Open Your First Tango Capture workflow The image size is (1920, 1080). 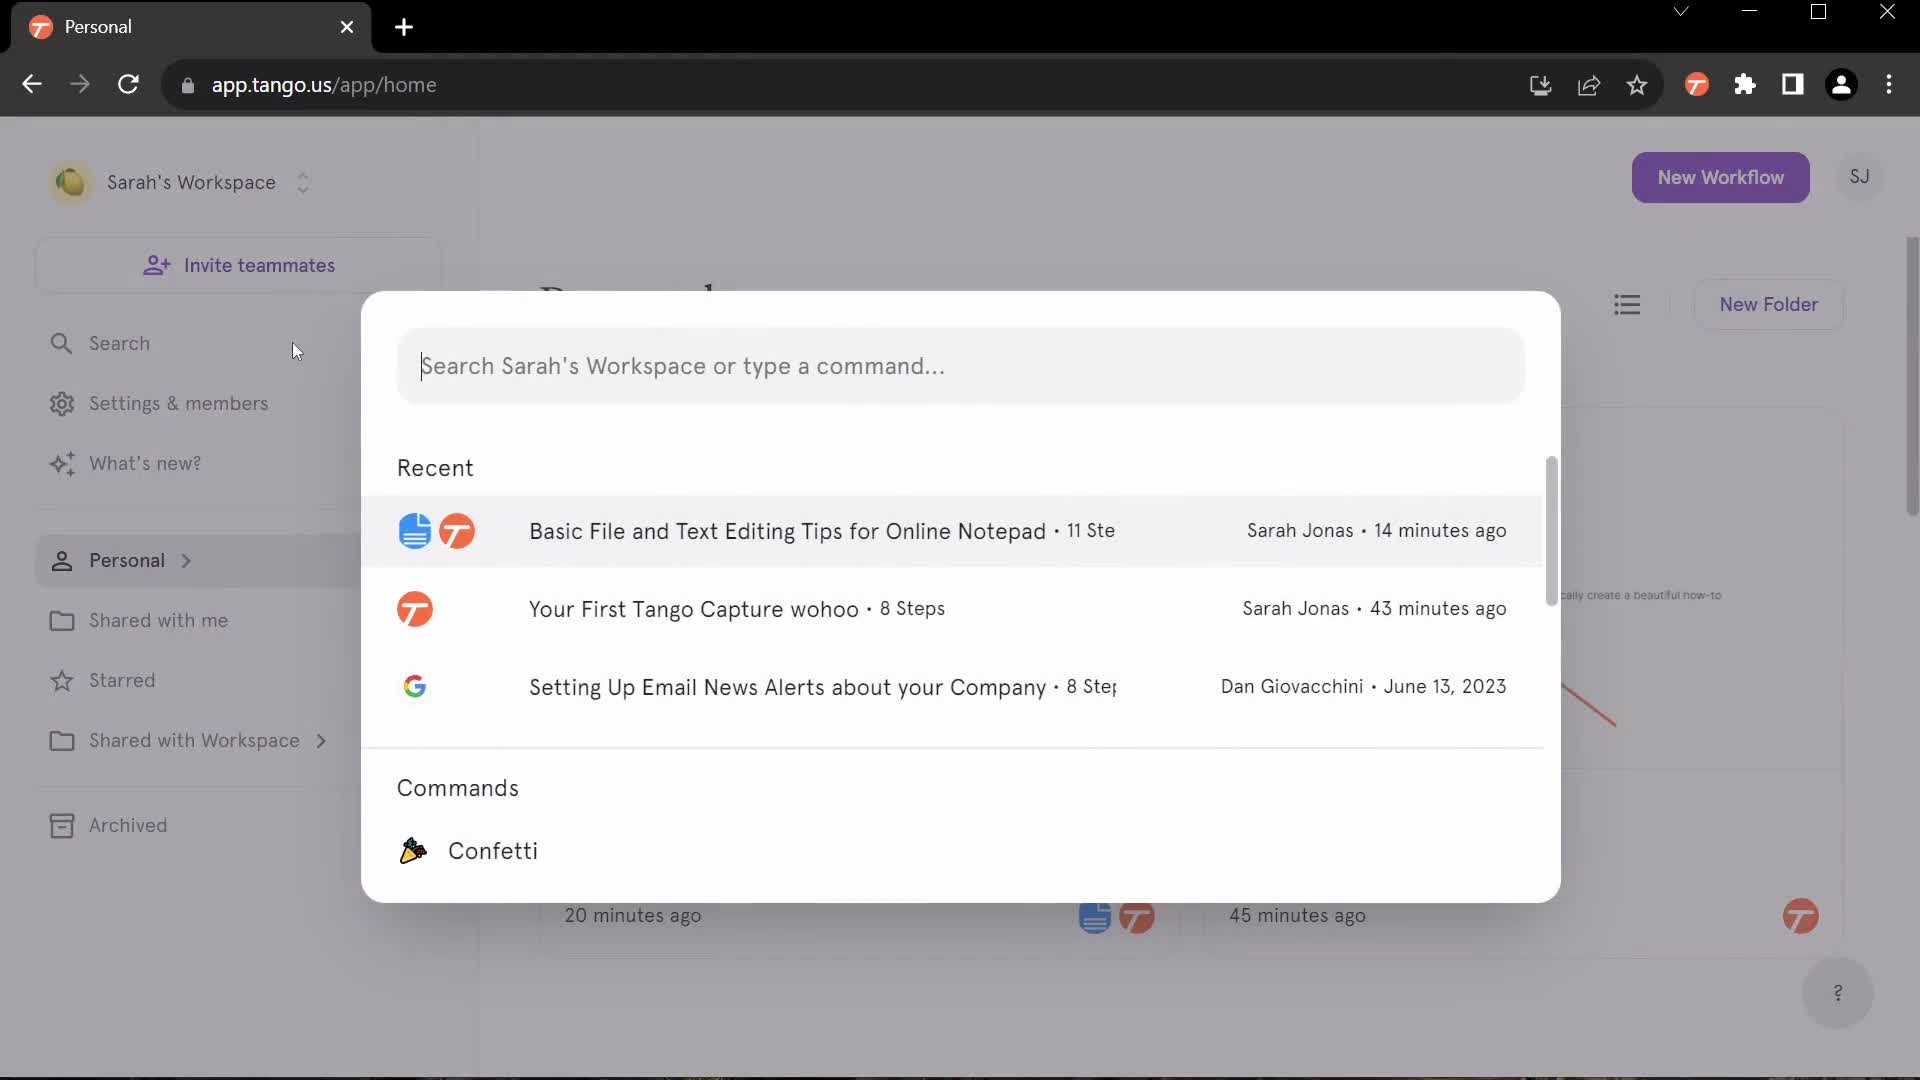960,609
